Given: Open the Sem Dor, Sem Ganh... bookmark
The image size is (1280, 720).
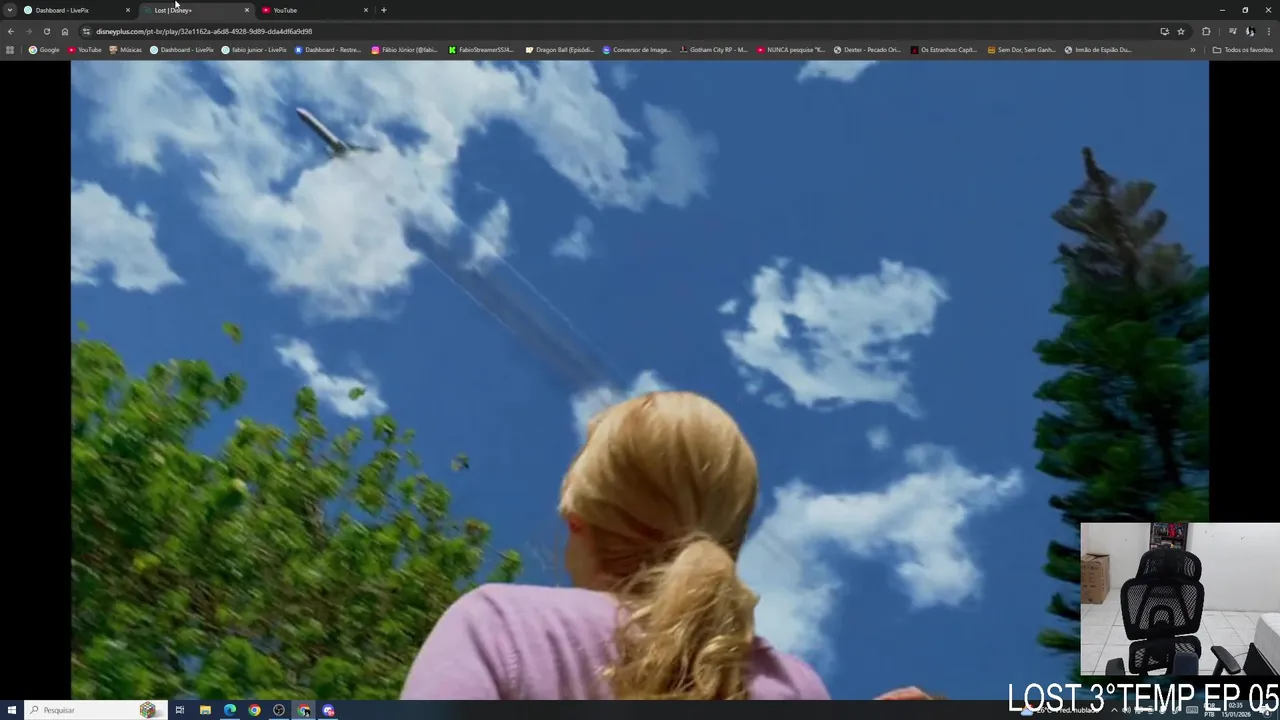Looking at the screenshot, I should pos(1021,49).
